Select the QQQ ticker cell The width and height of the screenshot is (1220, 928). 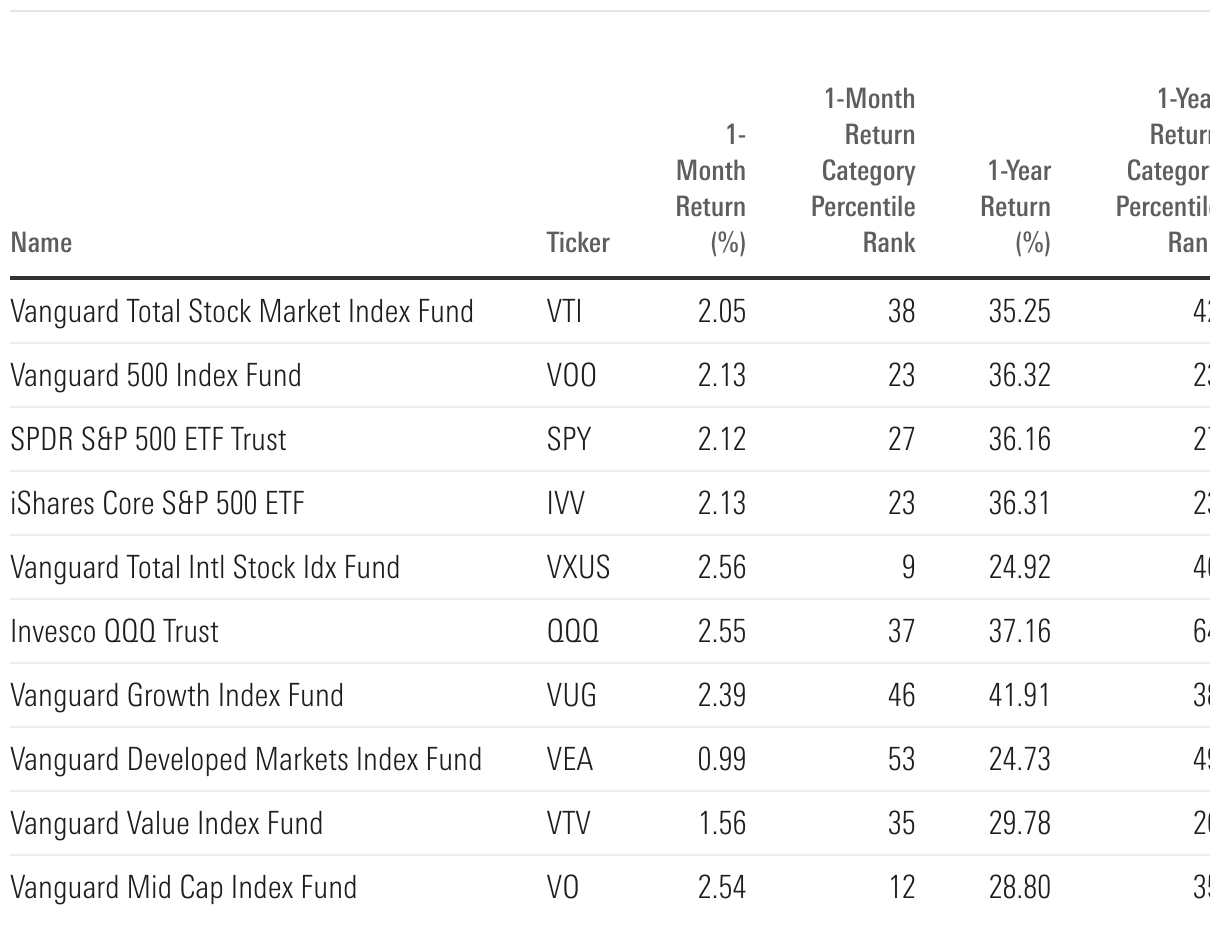click(x=573, y=632)
